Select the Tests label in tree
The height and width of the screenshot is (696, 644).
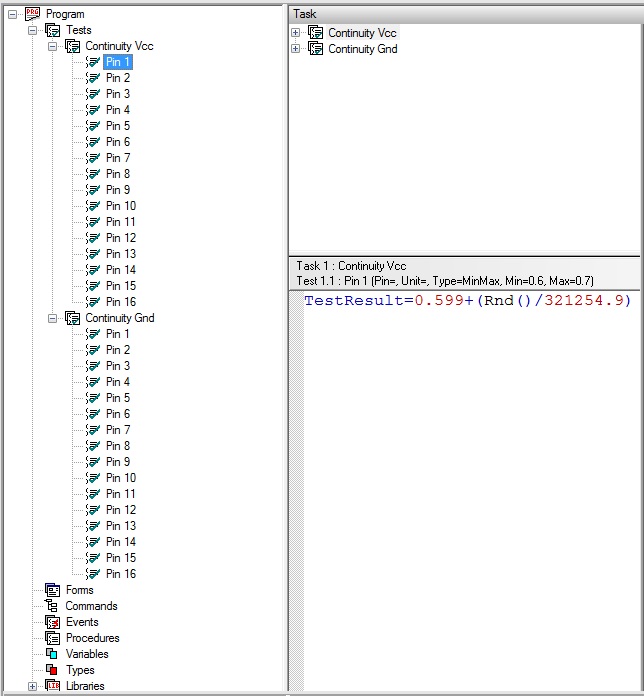click(79, 30)
